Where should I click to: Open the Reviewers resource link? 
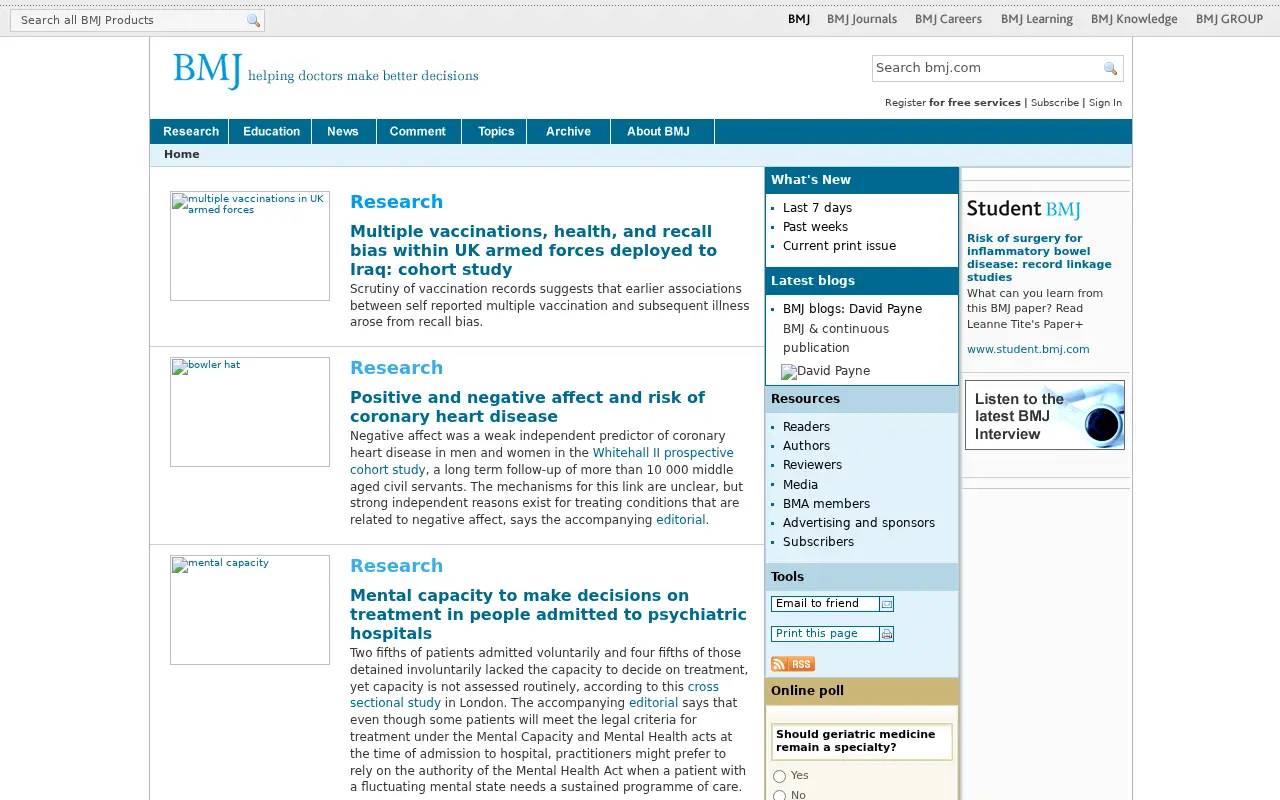point(812,465)
